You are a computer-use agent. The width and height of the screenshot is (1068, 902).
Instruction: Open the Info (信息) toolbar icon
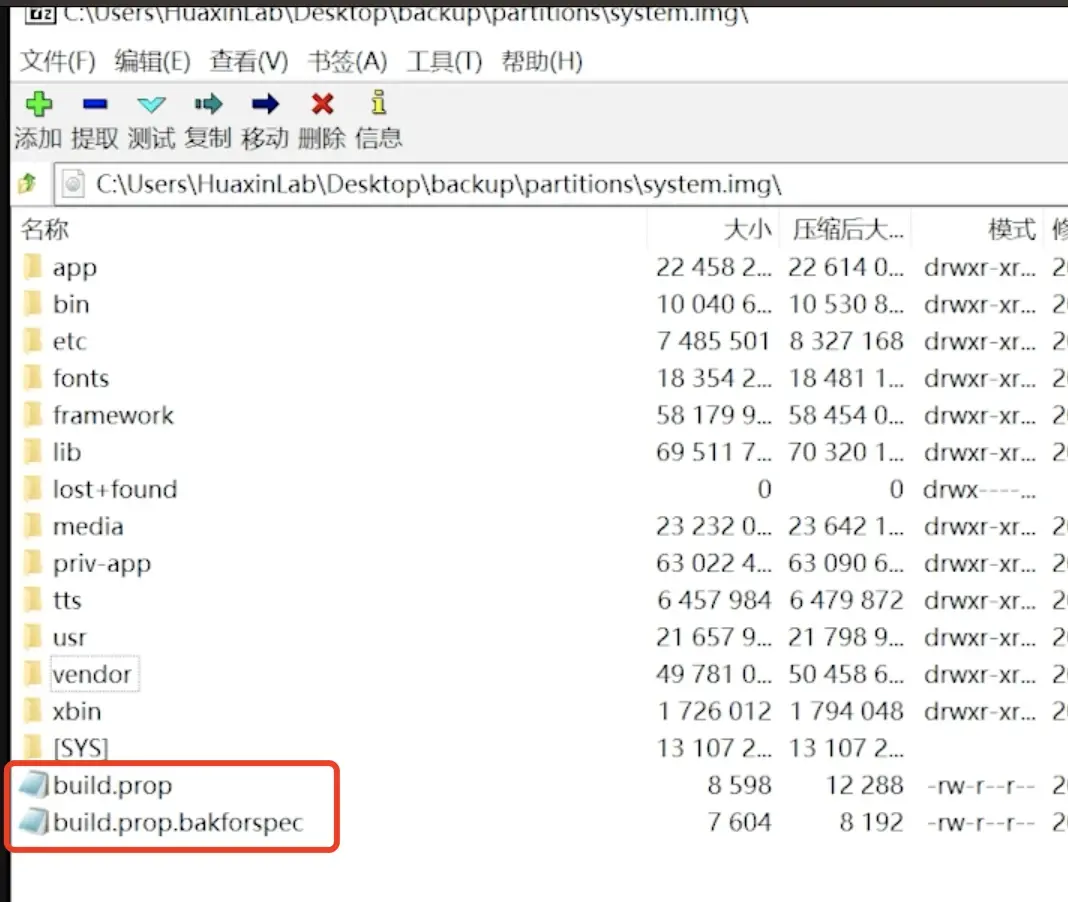click(378, 103)
